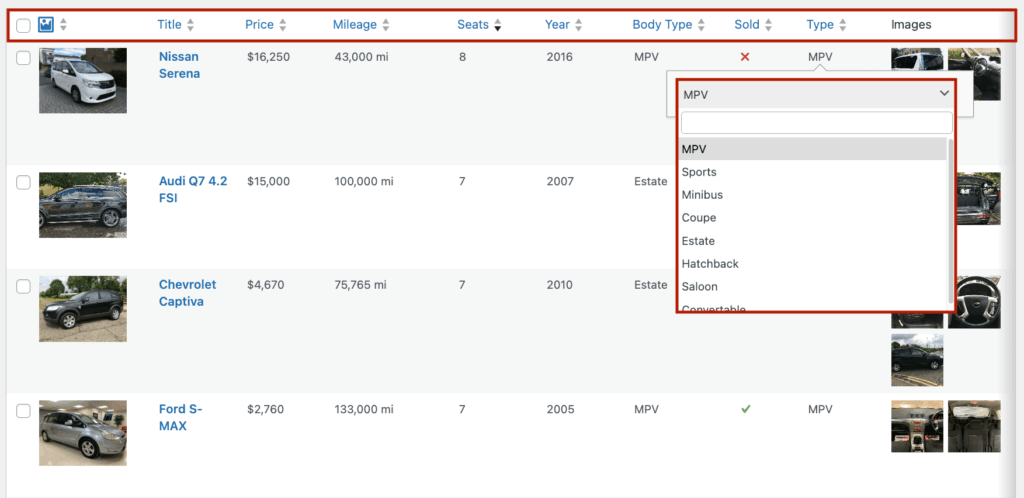Open the Audi Q7 main thumbnail
1024x498 pixels.
[83, 205]
